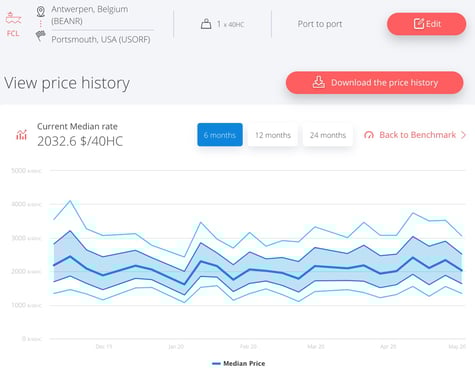The image size is (475, 376).
Task: Click the 4000 y-axis label
Action: click(x=26, y=204)
